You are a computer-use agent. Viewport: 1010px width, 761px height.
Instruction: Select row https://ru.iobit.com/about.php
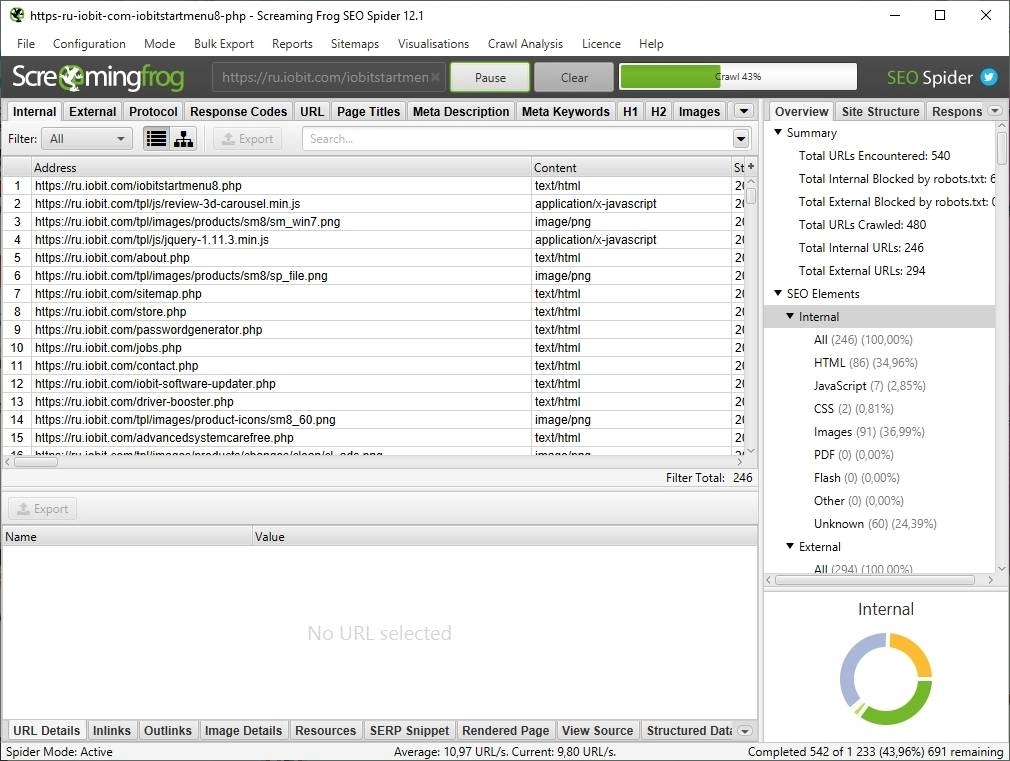coord(374,258)
